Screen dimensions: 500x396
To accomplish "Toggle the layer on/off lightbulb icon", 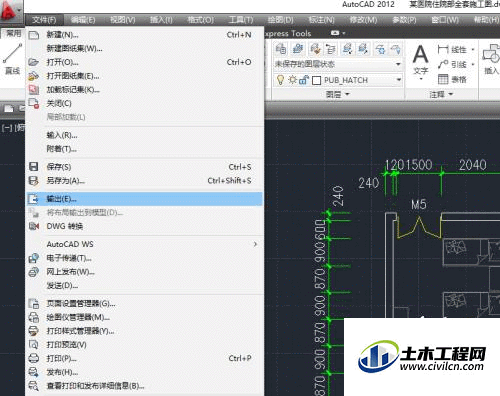I will (x=280, y=80).
